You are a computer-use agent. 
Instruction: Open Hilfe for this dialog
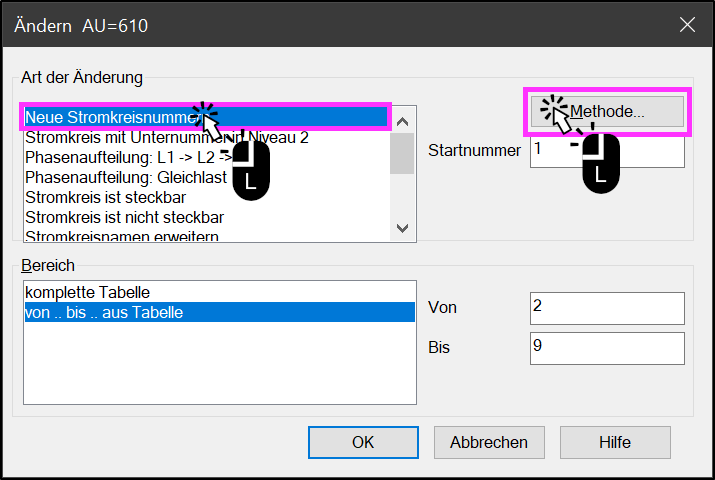(614, 442)
